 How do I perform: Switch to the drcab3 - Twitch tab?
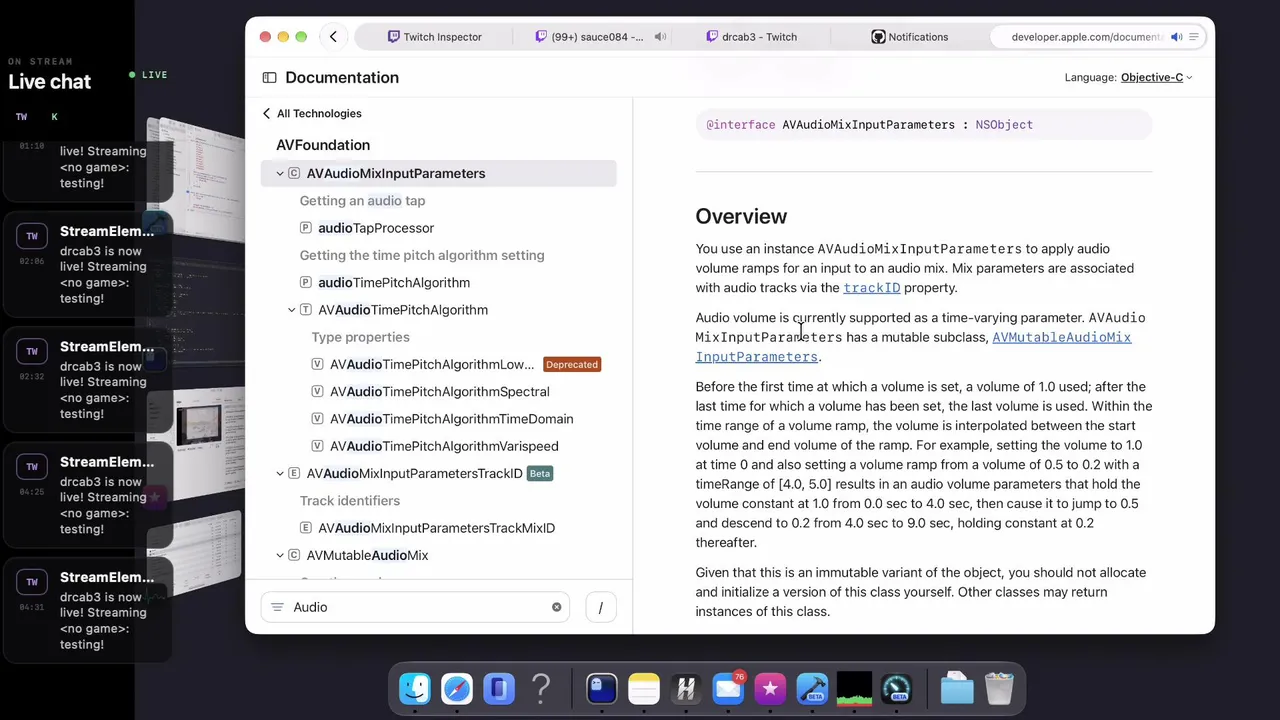pyautogui.click(x=752, y=37)
